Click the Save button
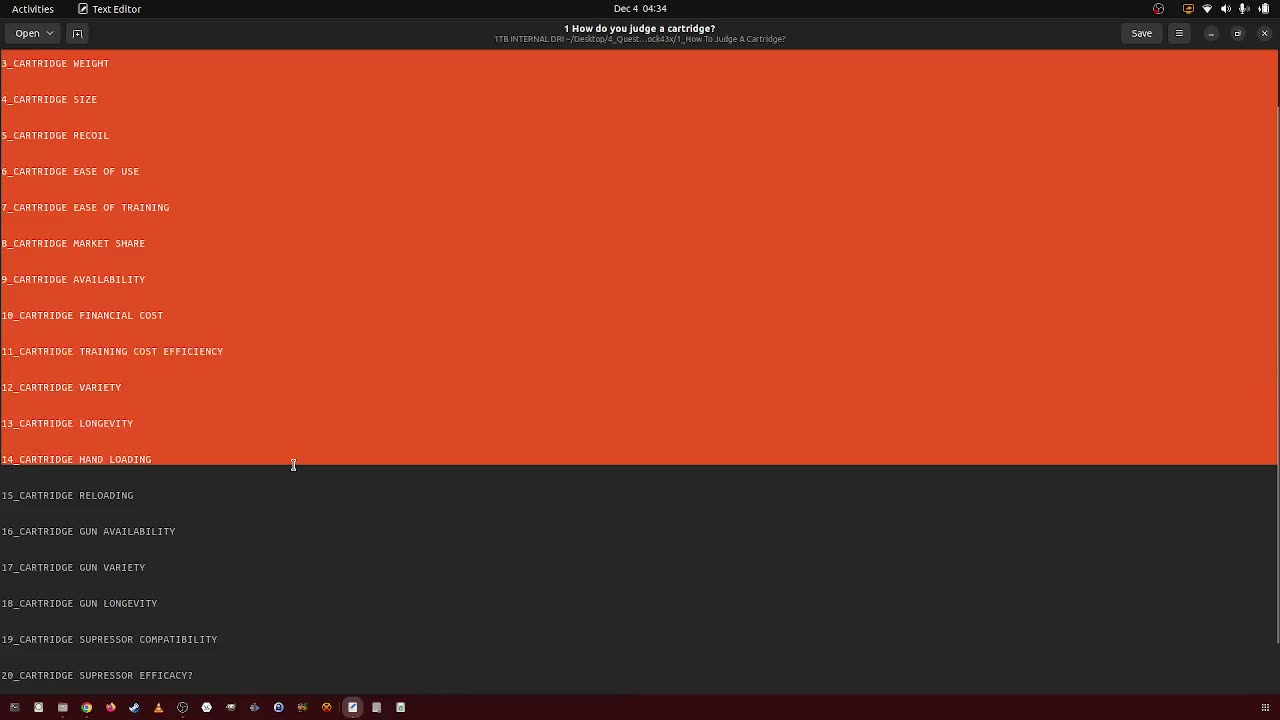The height and width of the screenshot is (720, 1280). [x=1141, y=33]
